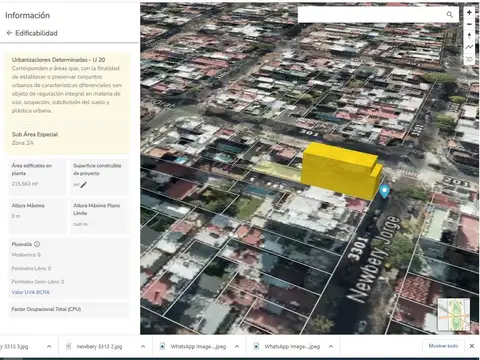Toggle the 3D view map button
The width and height of the screenshot is (480, 360).
tap(469, 59)
